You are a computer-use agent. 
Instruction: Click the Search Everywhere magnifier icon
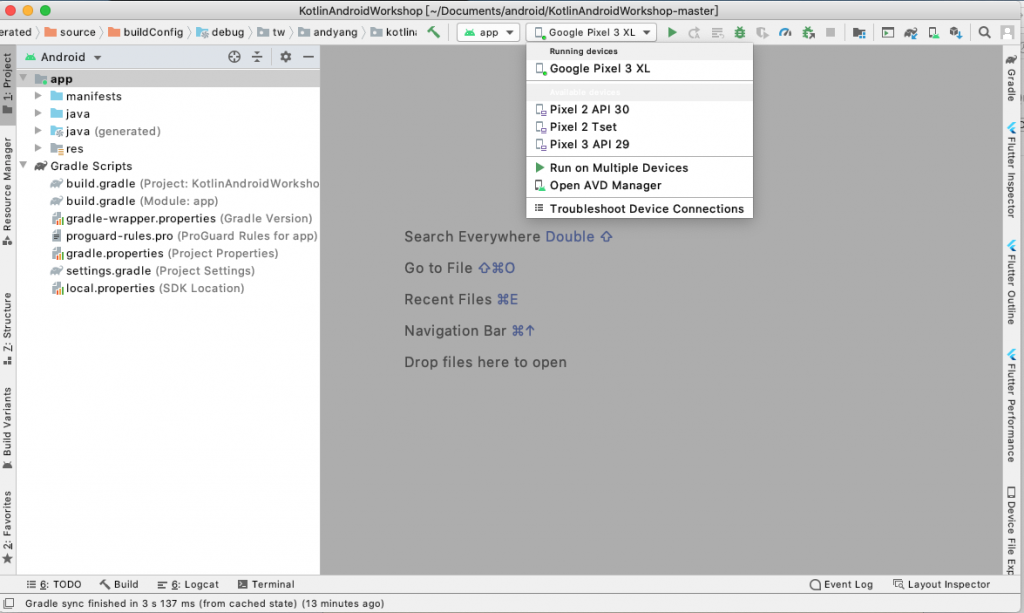984,32
